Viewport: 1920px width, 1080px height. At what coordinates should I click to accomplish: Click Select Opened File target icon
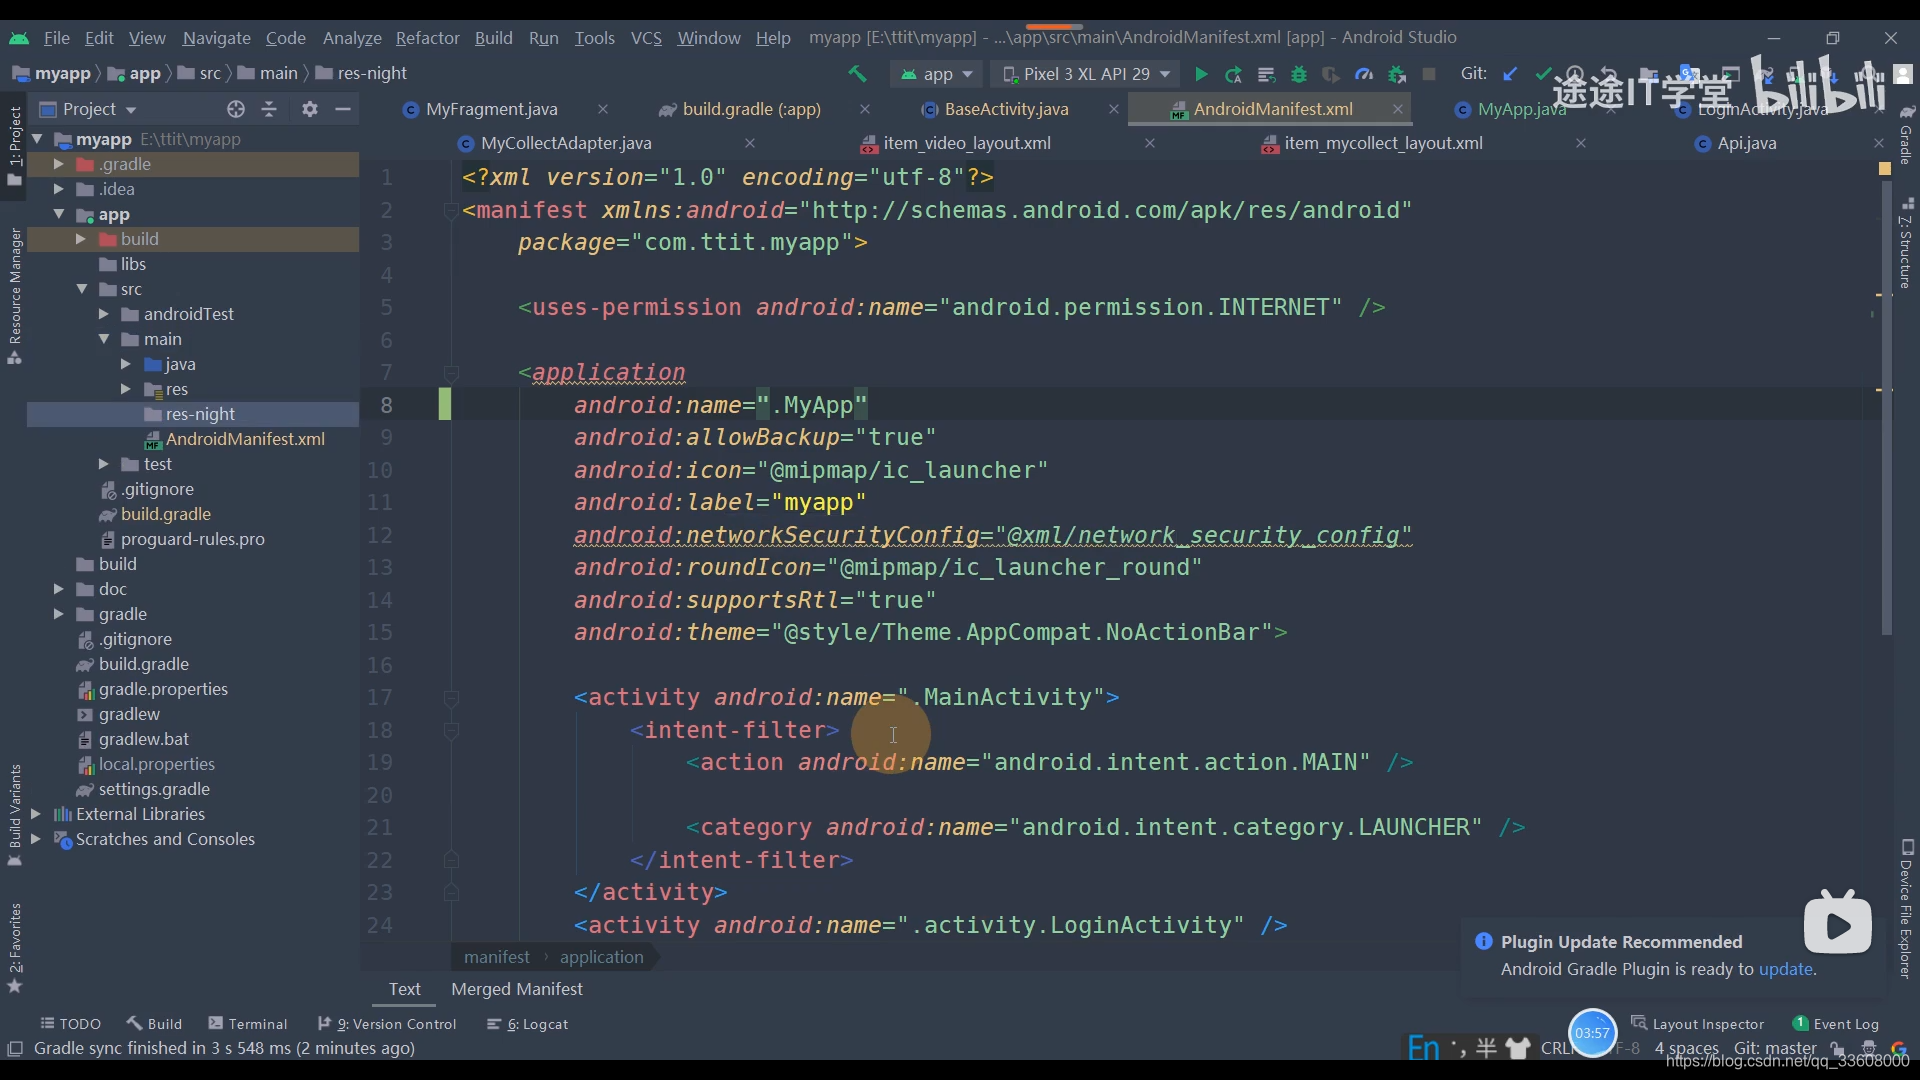(x=236, y=109)
